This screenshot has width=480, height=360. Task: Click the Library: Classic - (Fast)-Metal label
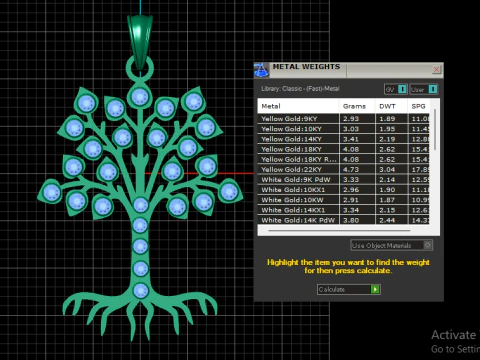(300, 89)
